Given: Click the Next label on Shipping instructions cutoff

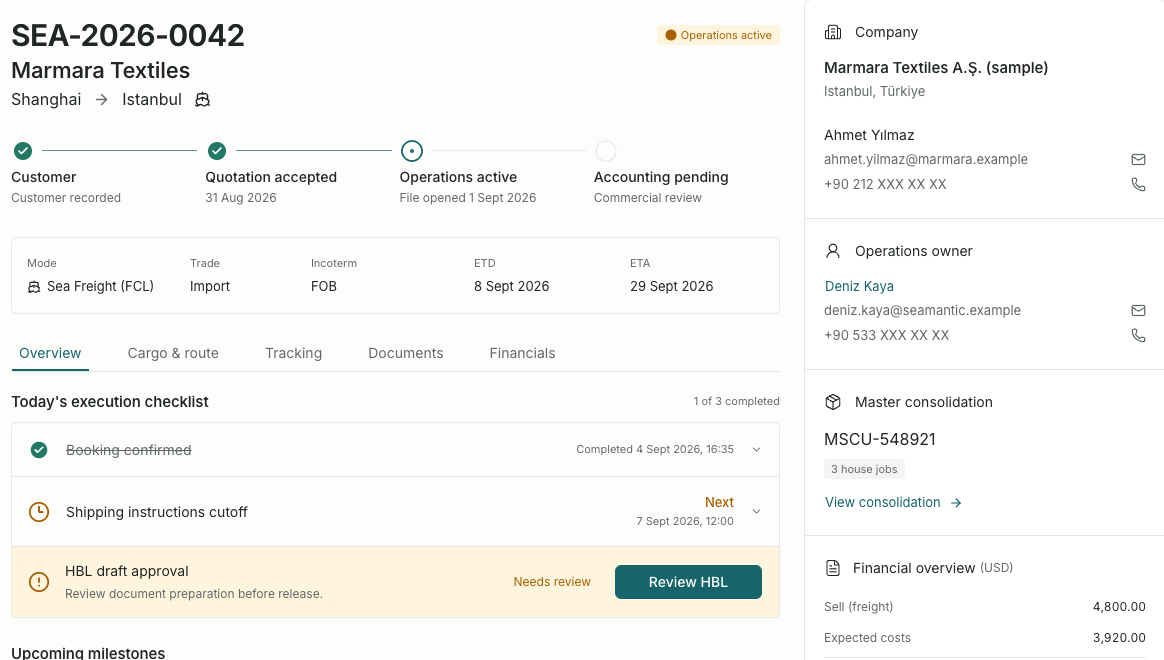Looking at the screenshot, I should (x=719, y=503).
